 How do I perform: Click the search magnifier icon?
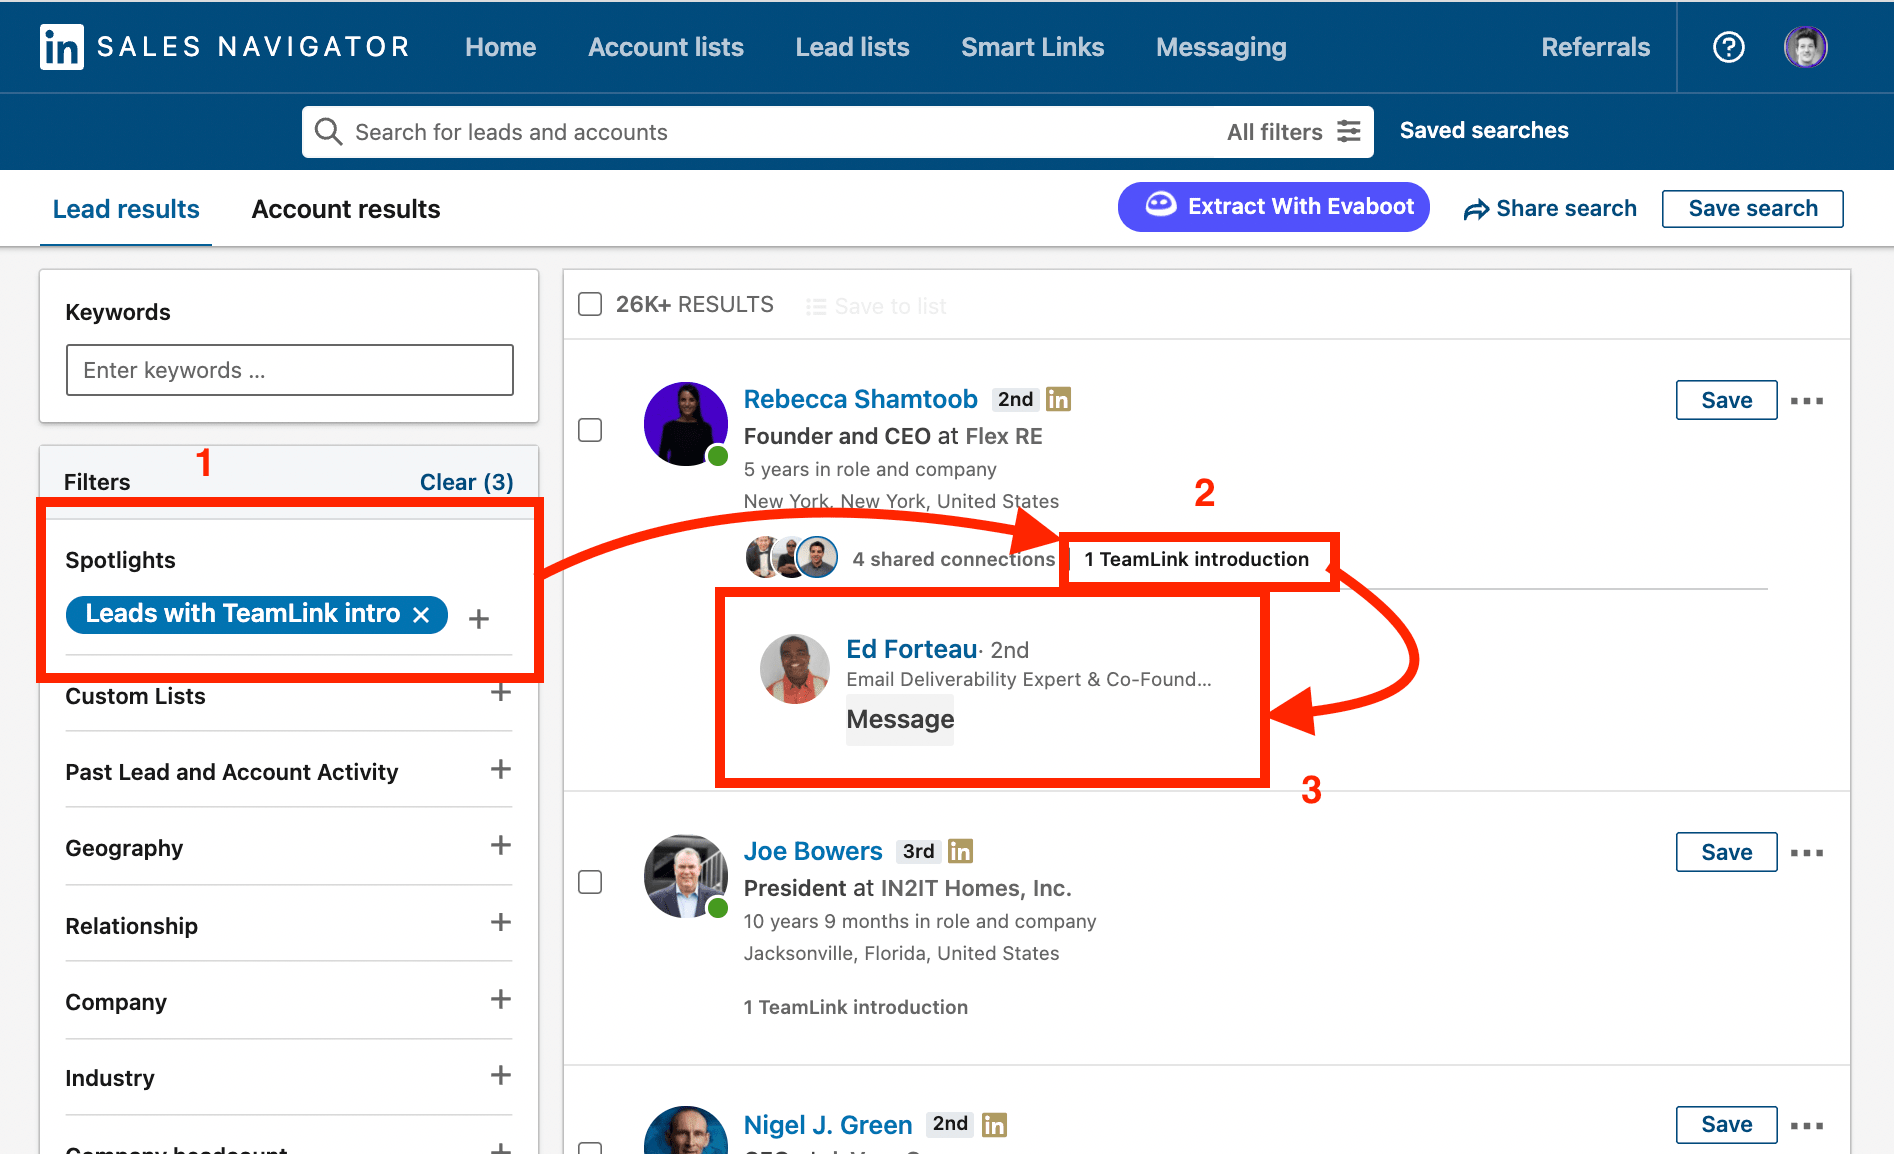328,131
